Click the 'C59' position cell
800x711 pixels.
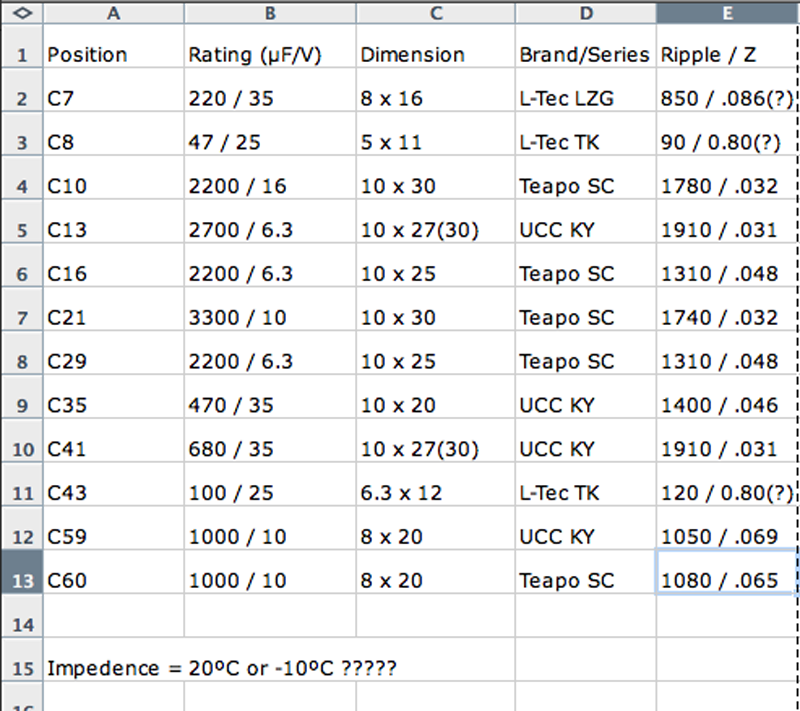point(113,537)
